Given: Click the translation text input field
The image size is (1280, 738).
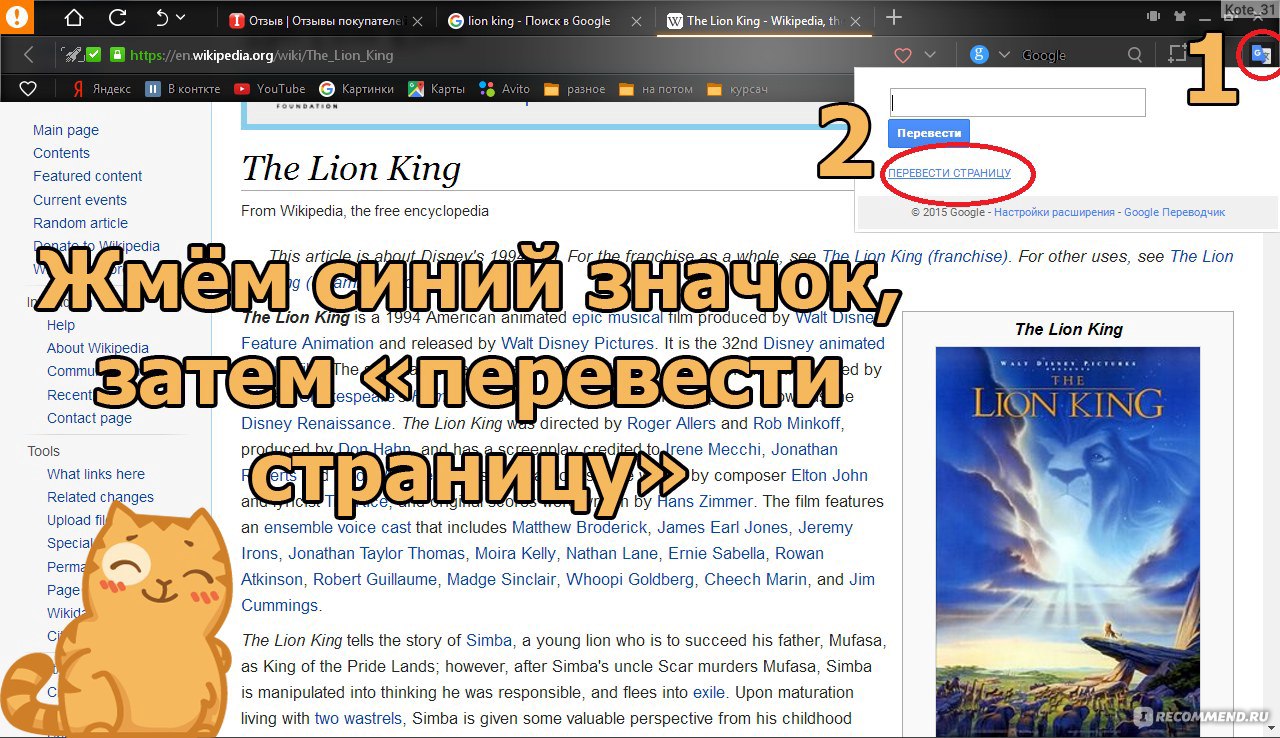Looking at the screenshot, I should tap(1017, 102).
